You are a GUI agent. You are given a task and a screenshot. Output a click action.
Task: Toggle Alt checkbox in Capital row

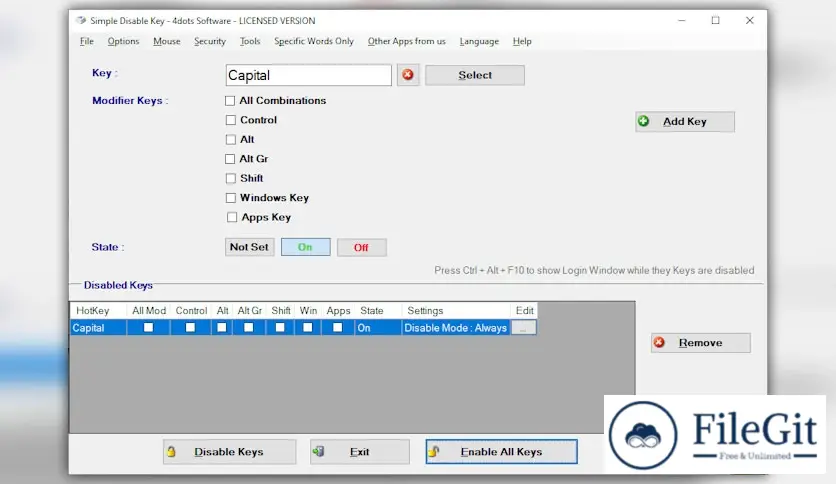[x=222, y=327]
